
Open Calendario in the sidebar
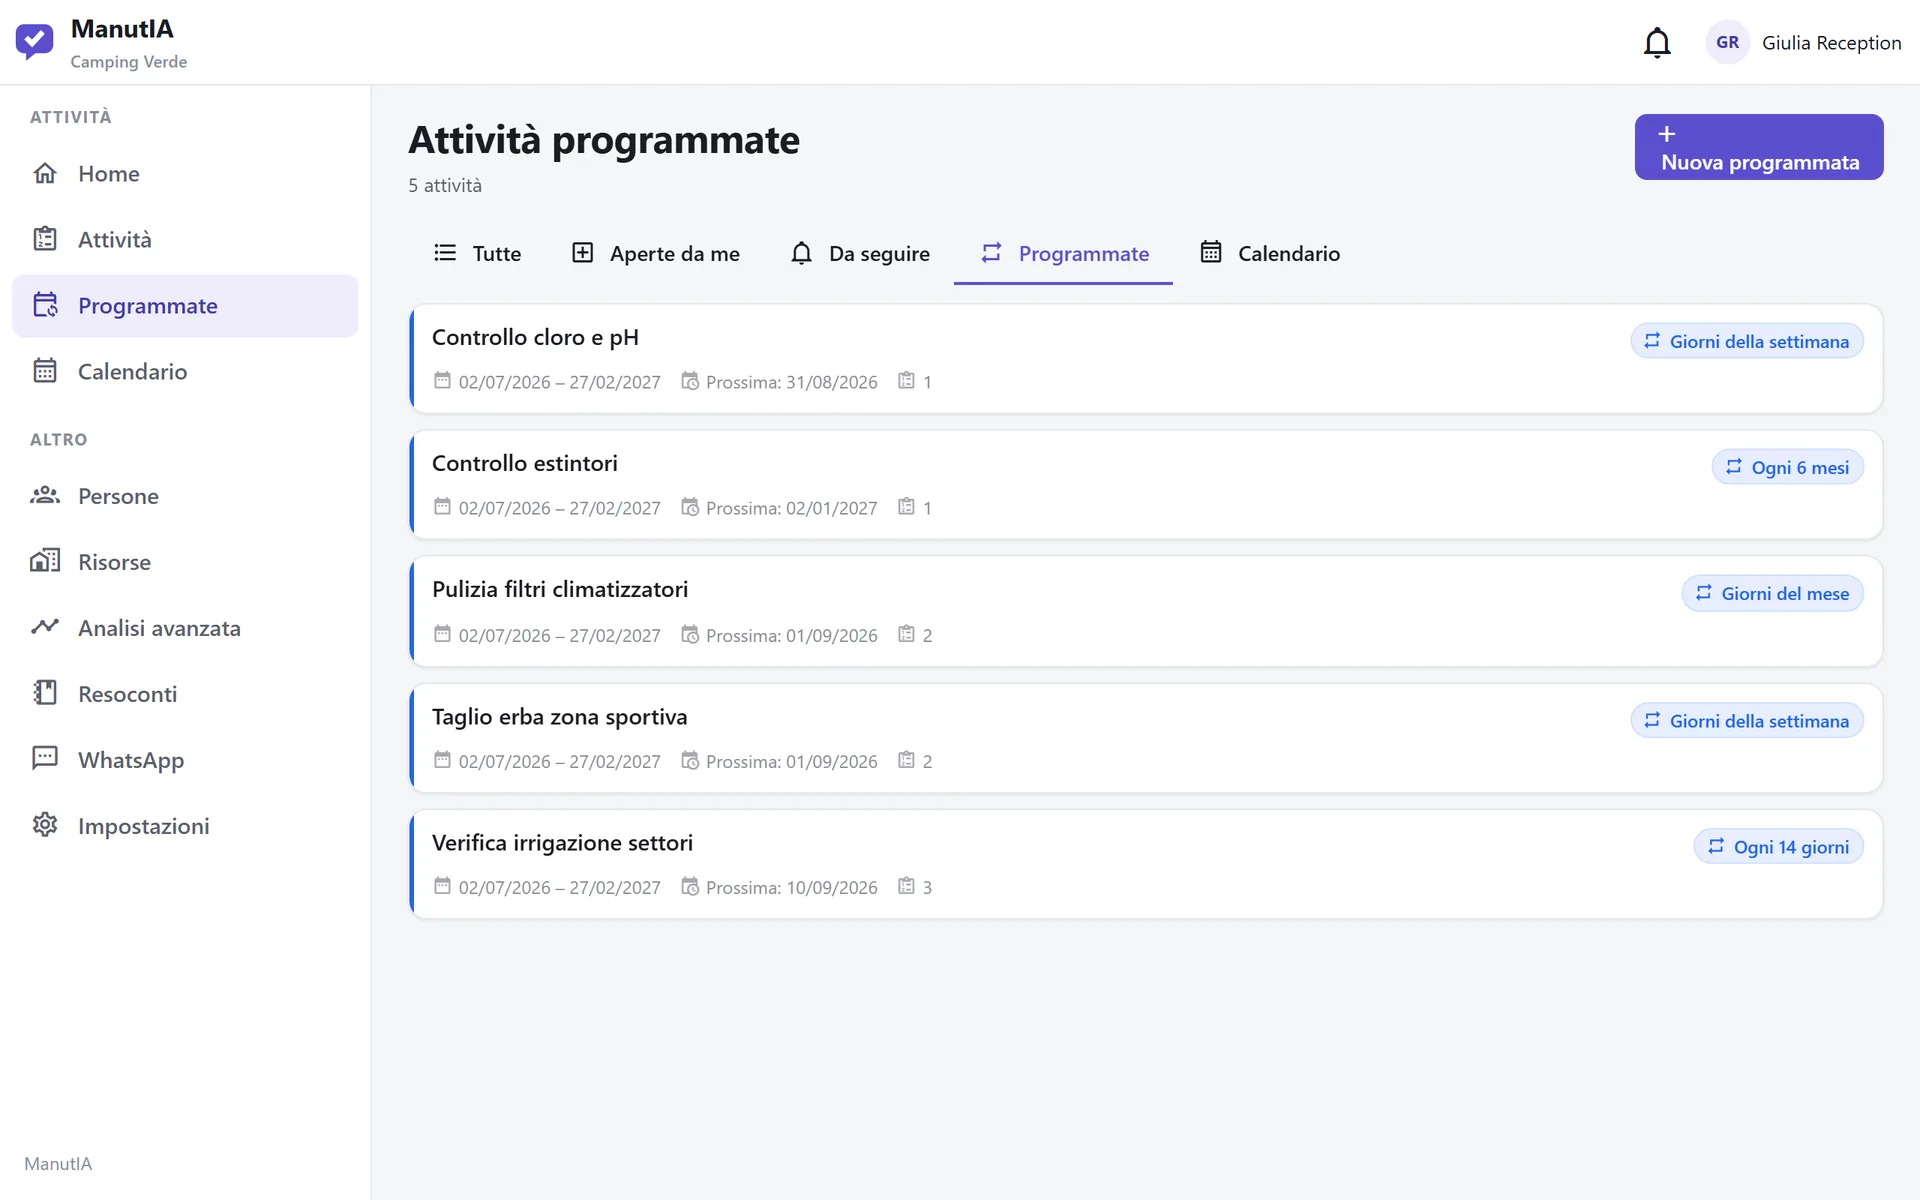click(x=185, y=372)
